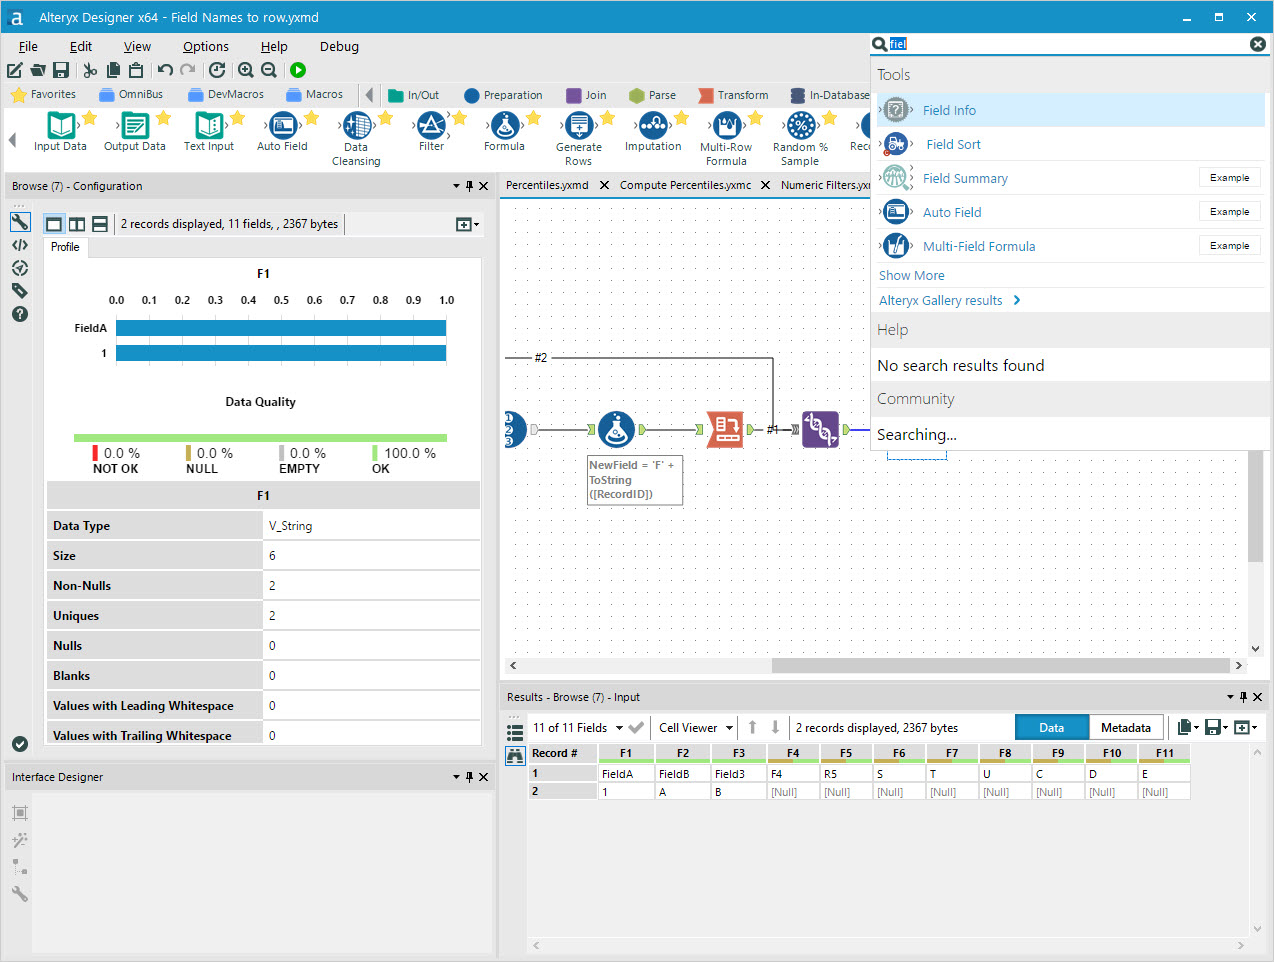Open new window dropdown in Browse configuration
The width and height of the screenshot is (1274, 962).
(467, 224)
